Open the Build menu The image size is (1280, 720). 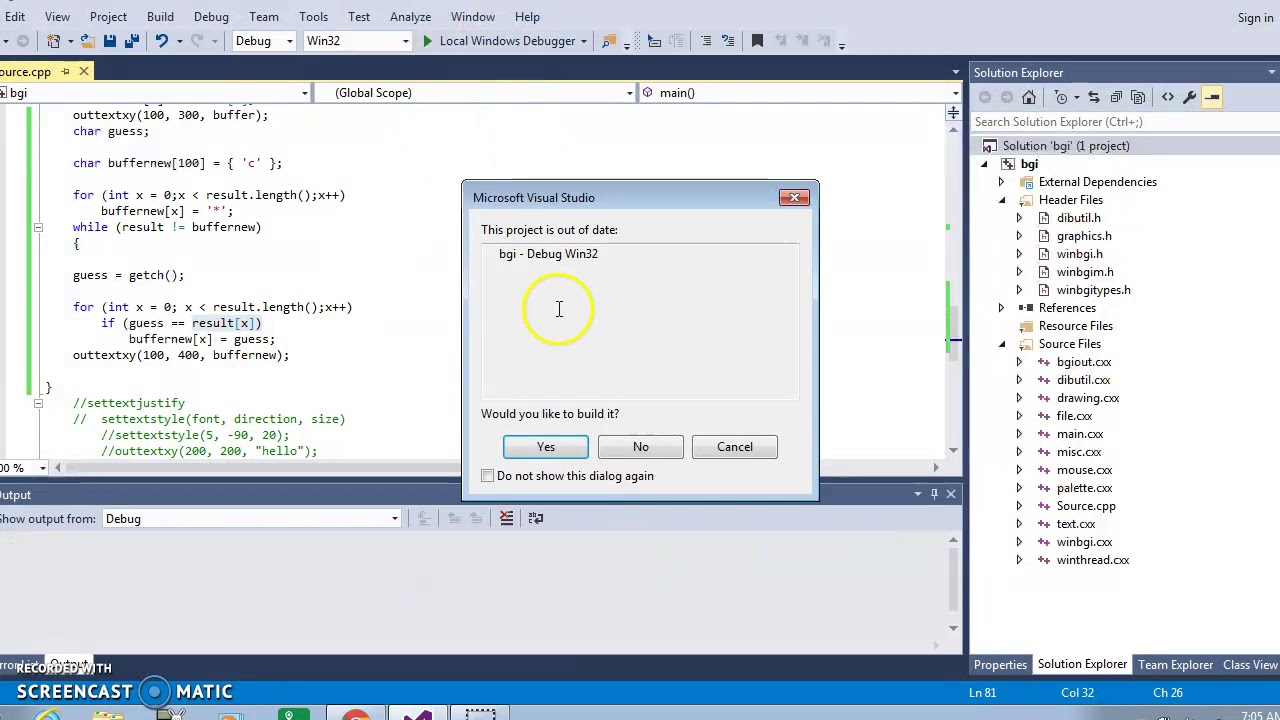[160, 17]
